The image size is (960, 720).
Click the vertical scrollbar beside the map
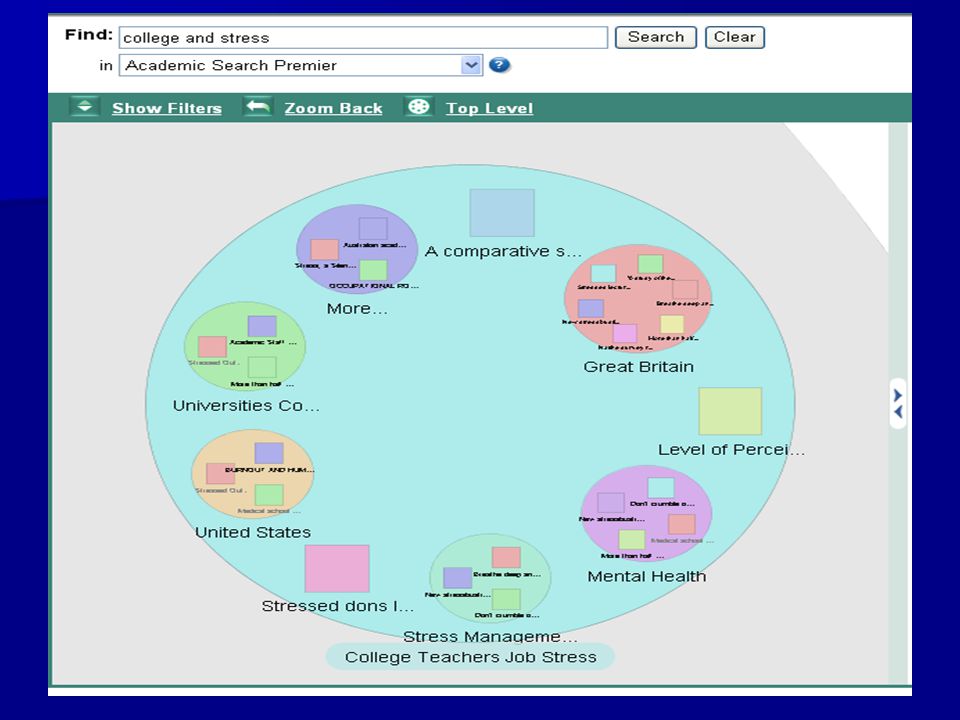[900, 403]
